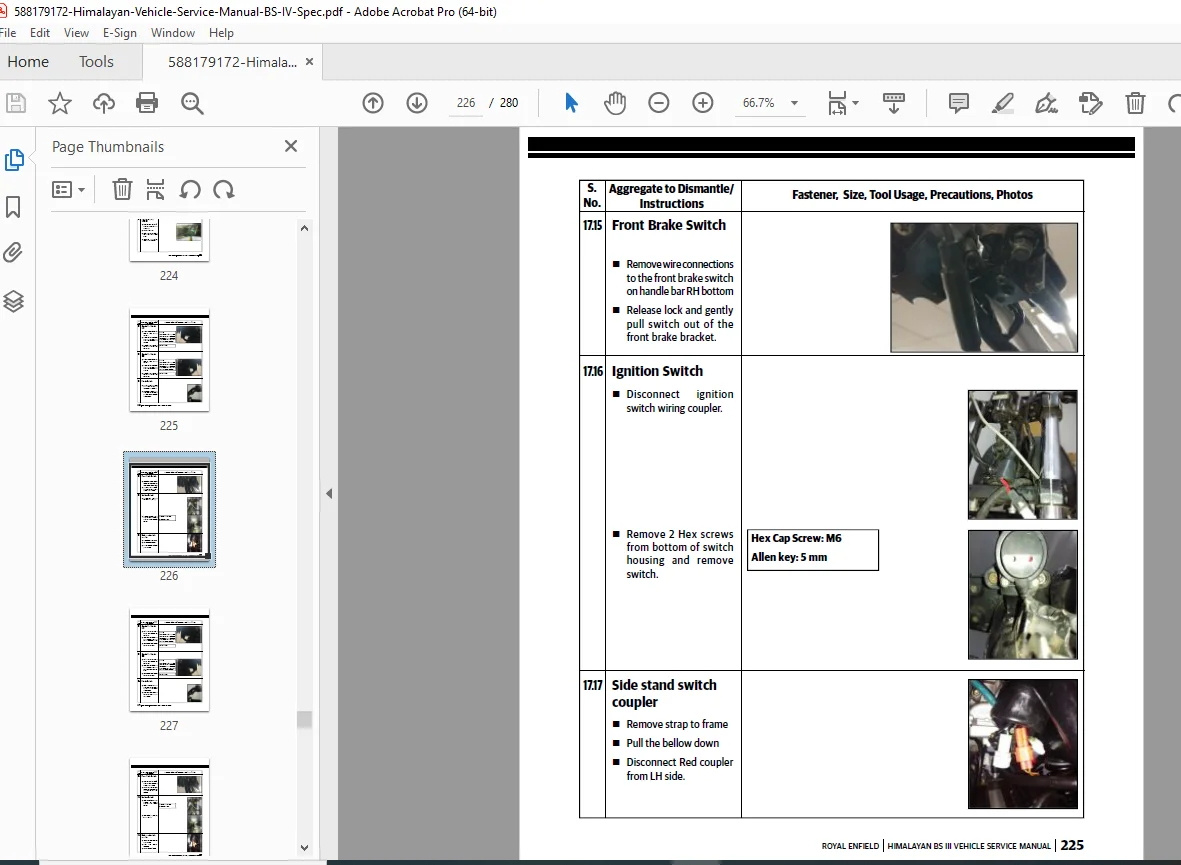Image resolution: width=1181 pixels, height=865 pixels.
Task: Click the upload to cloud icon
Action: pos(104,103)
